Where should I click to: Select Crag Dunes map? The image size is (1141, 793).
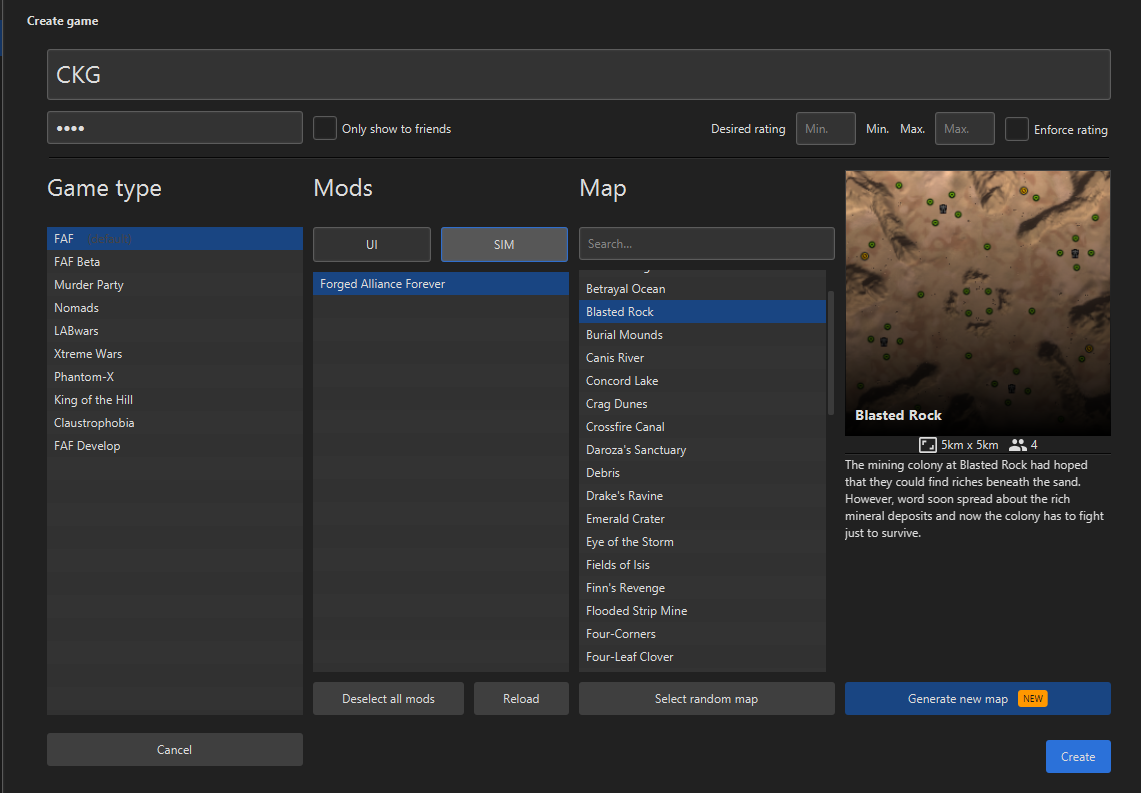pos(702,404)
